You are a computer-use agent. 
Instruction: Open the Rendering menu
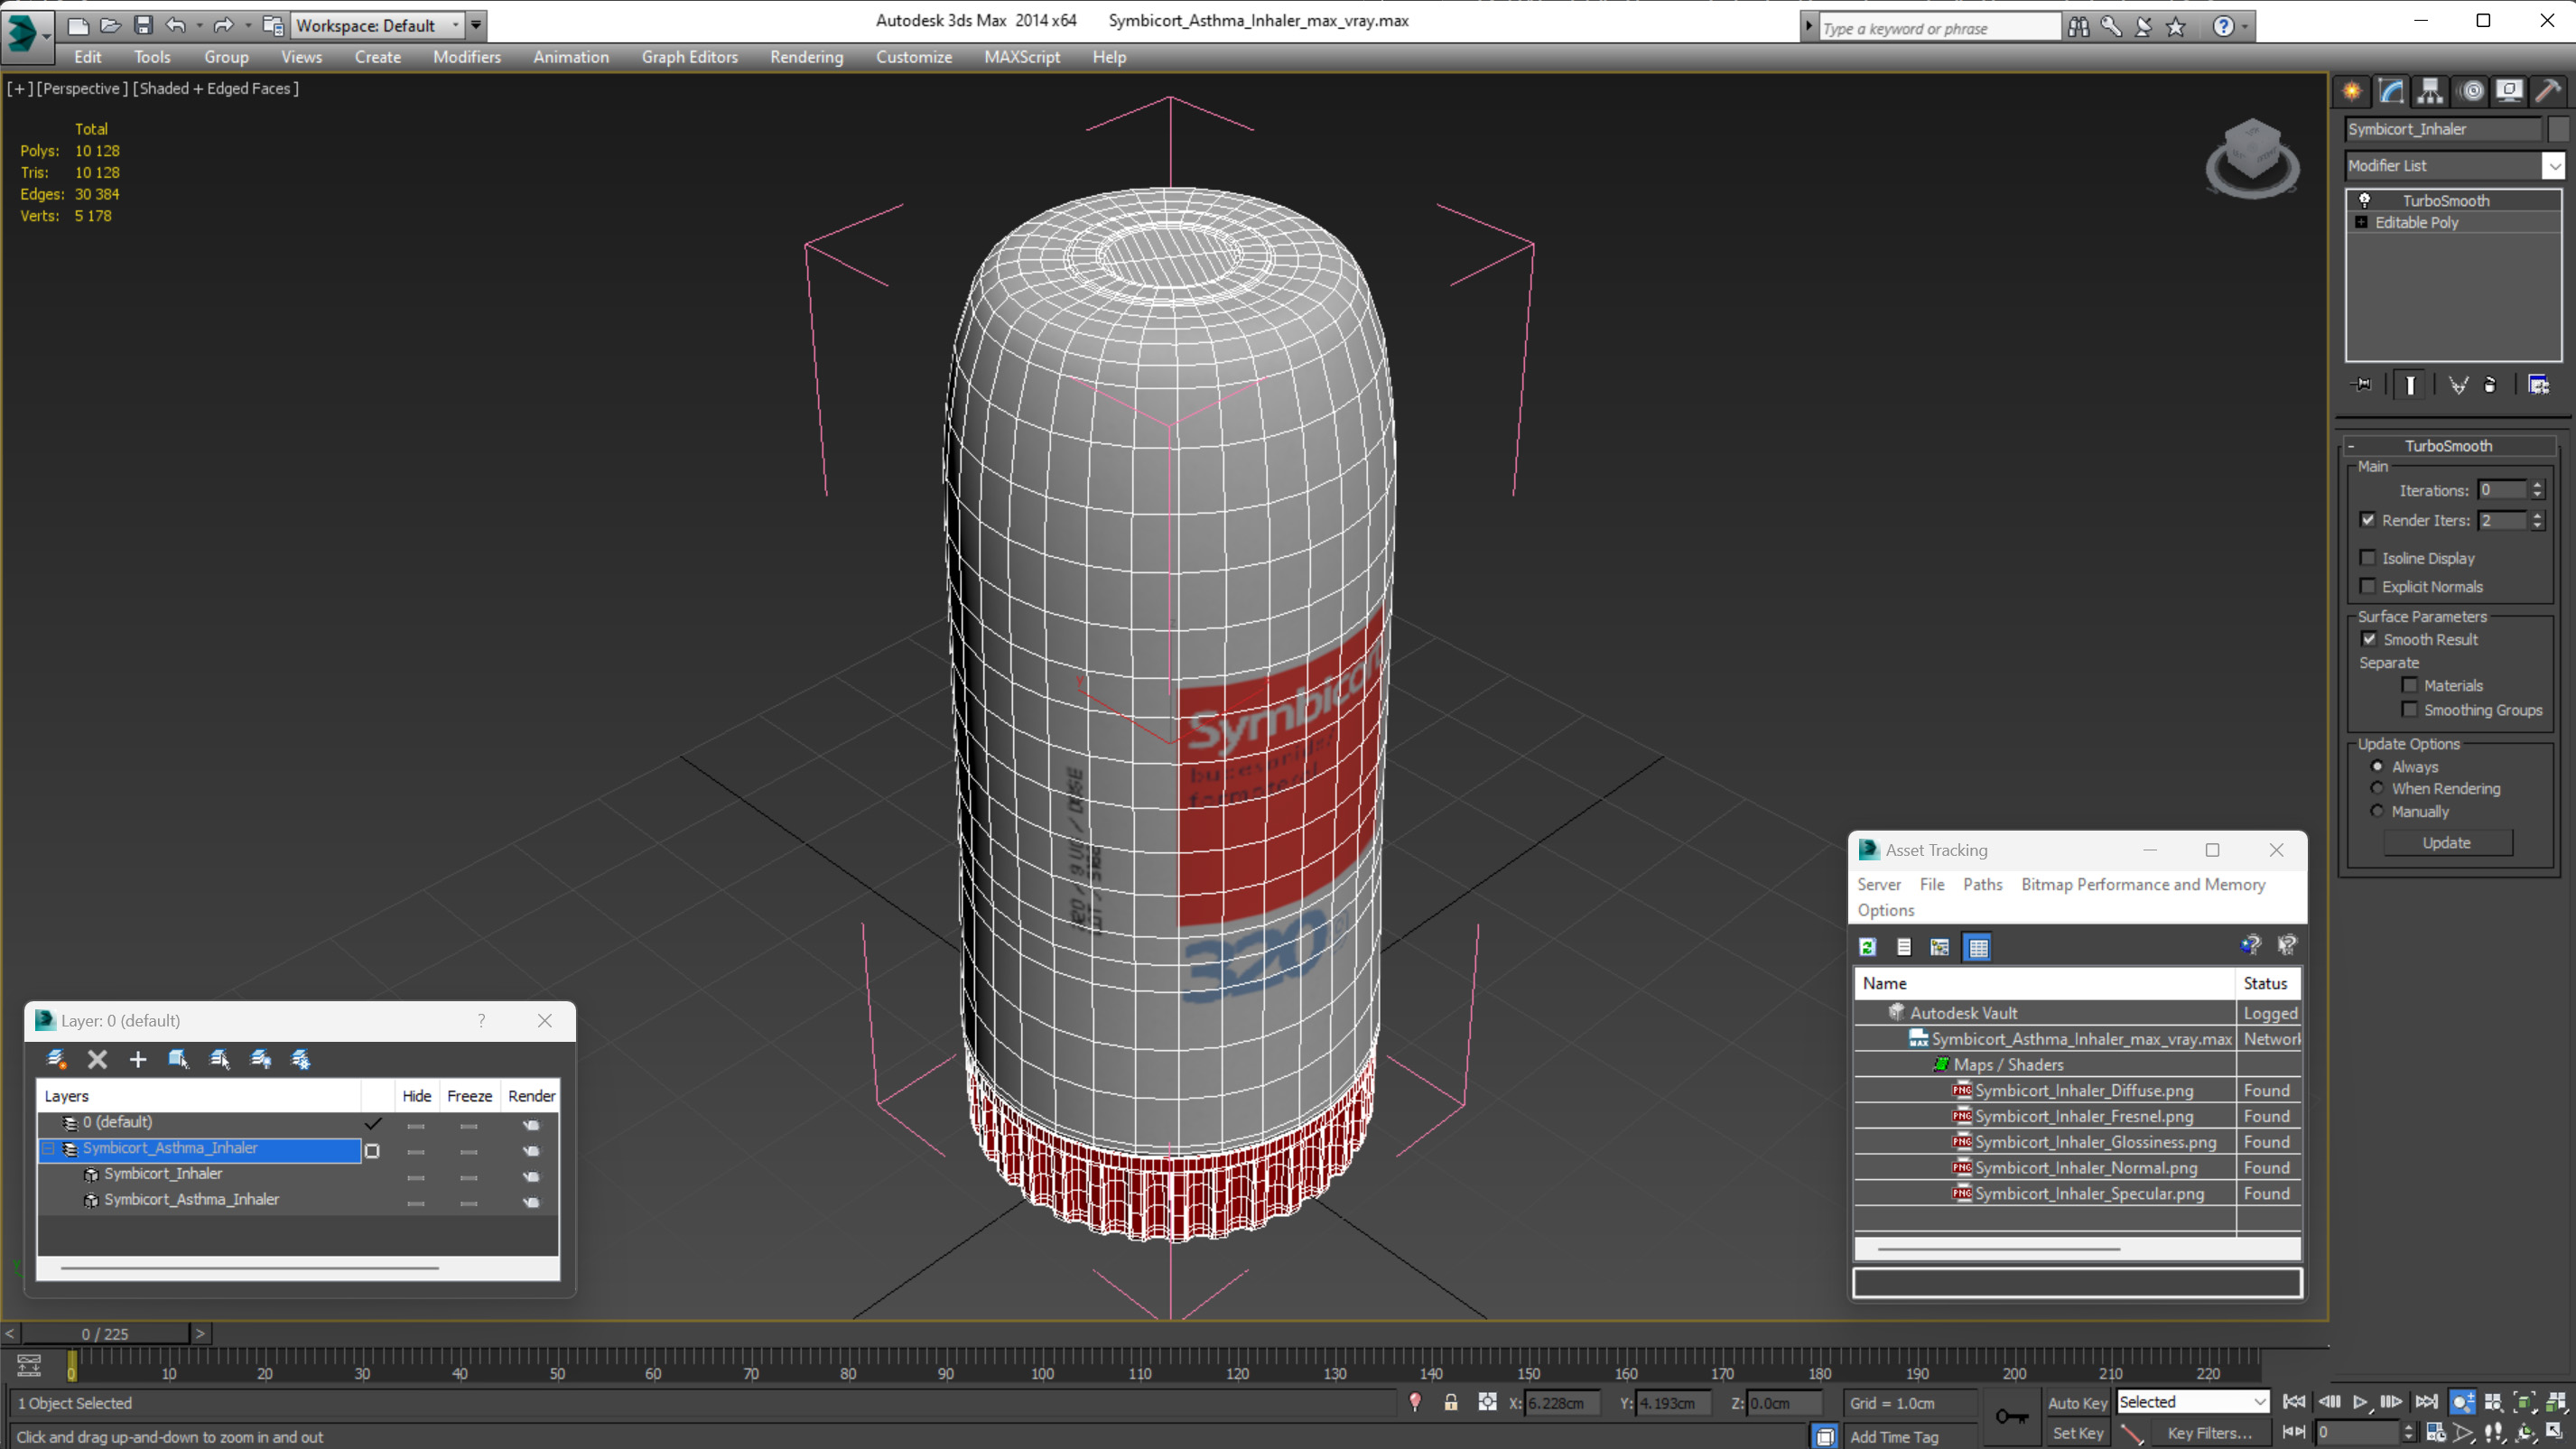(x=806, y=57)
